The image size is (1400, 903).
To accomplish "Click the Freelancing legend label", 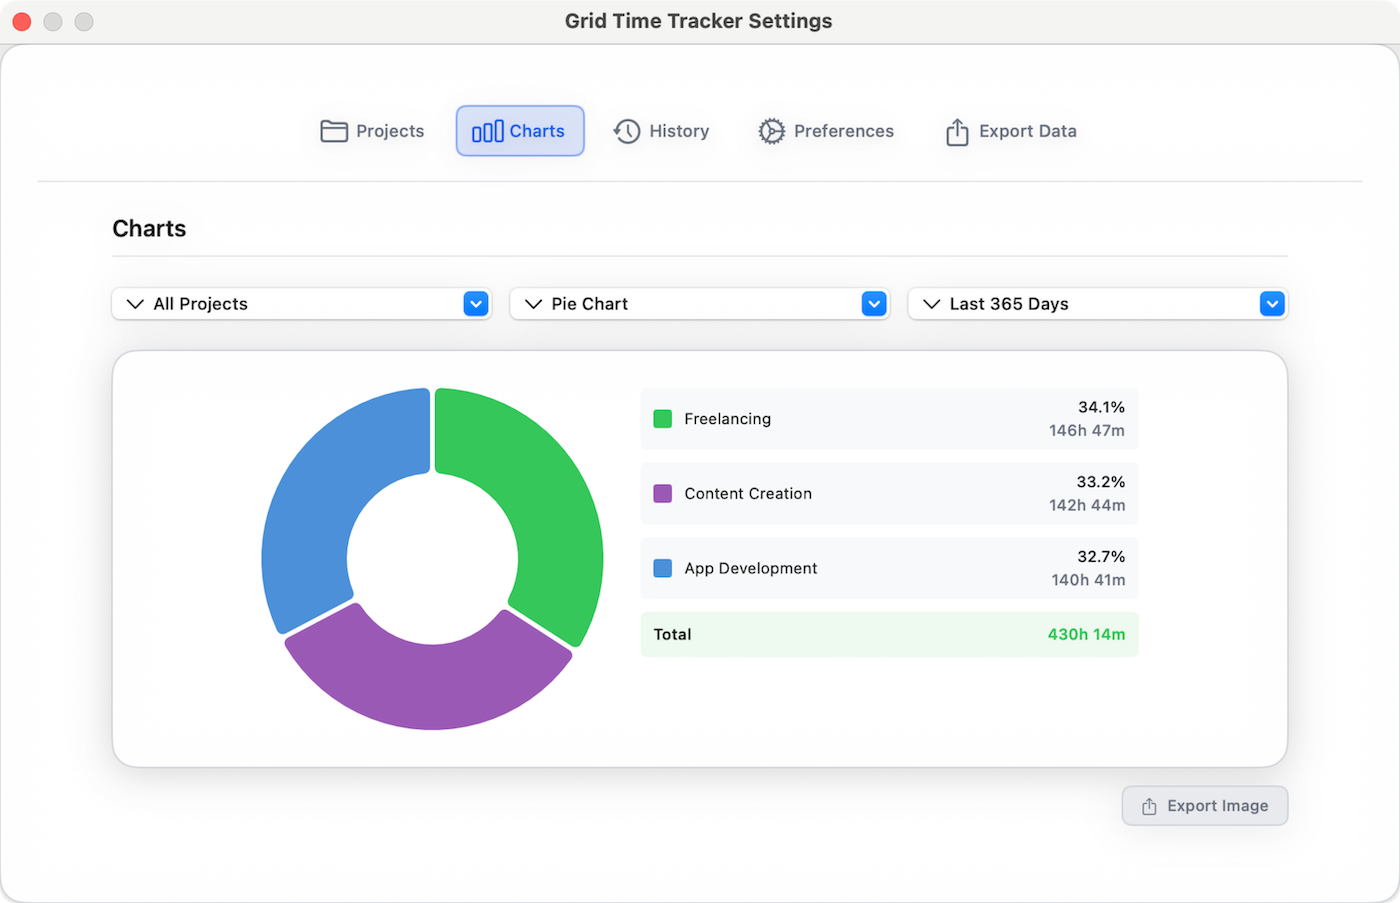I will (x=727, y=419).
